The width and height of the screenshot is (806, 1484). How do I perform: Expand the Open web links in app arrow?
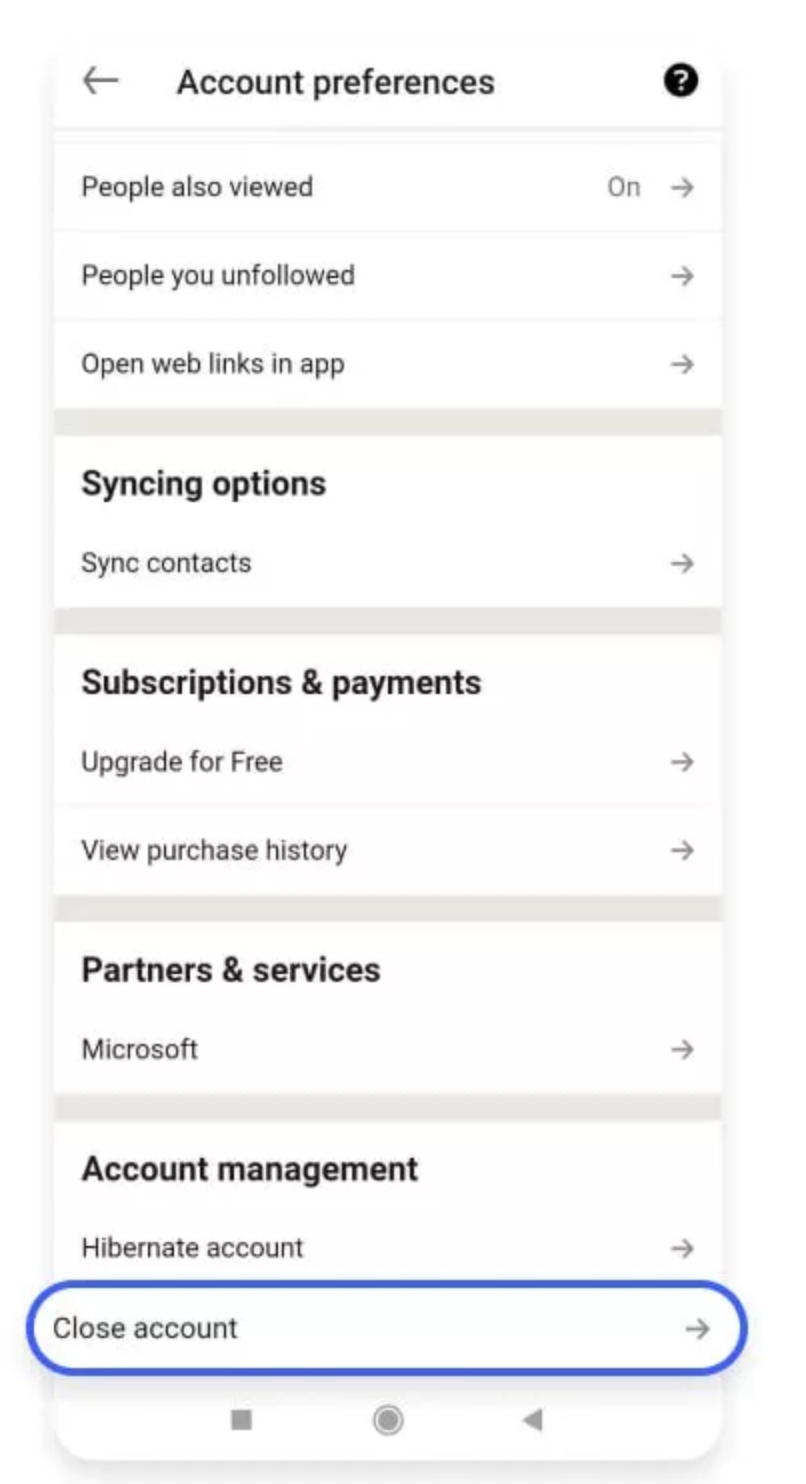(x=682, y=364)
